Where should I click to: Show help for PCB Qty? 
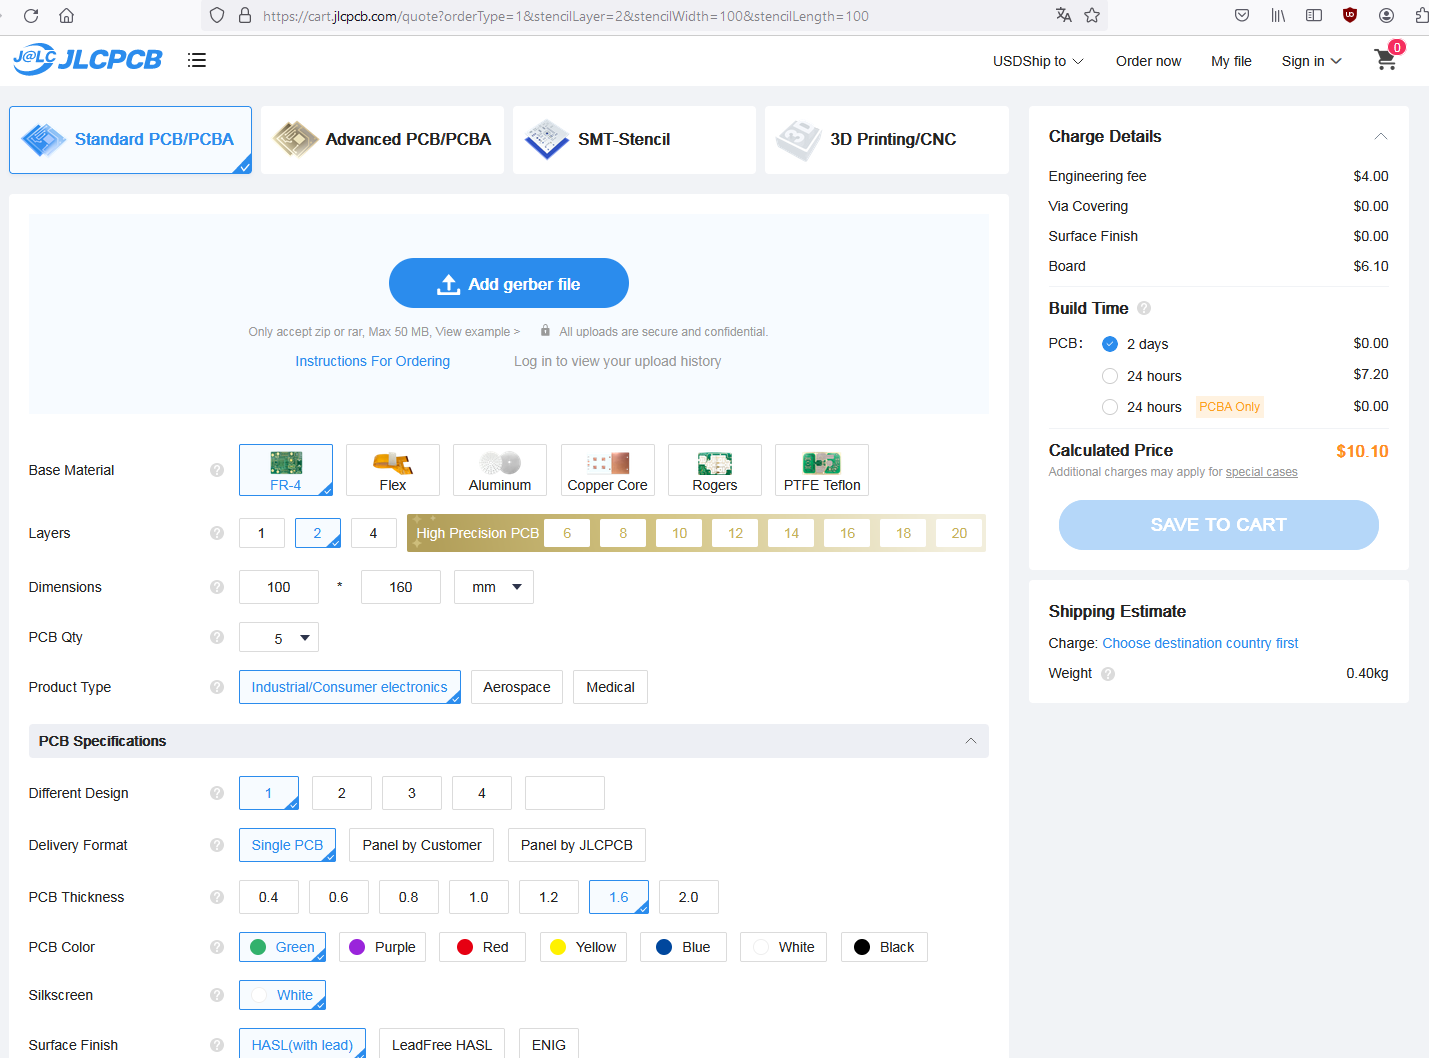point(217,637)
